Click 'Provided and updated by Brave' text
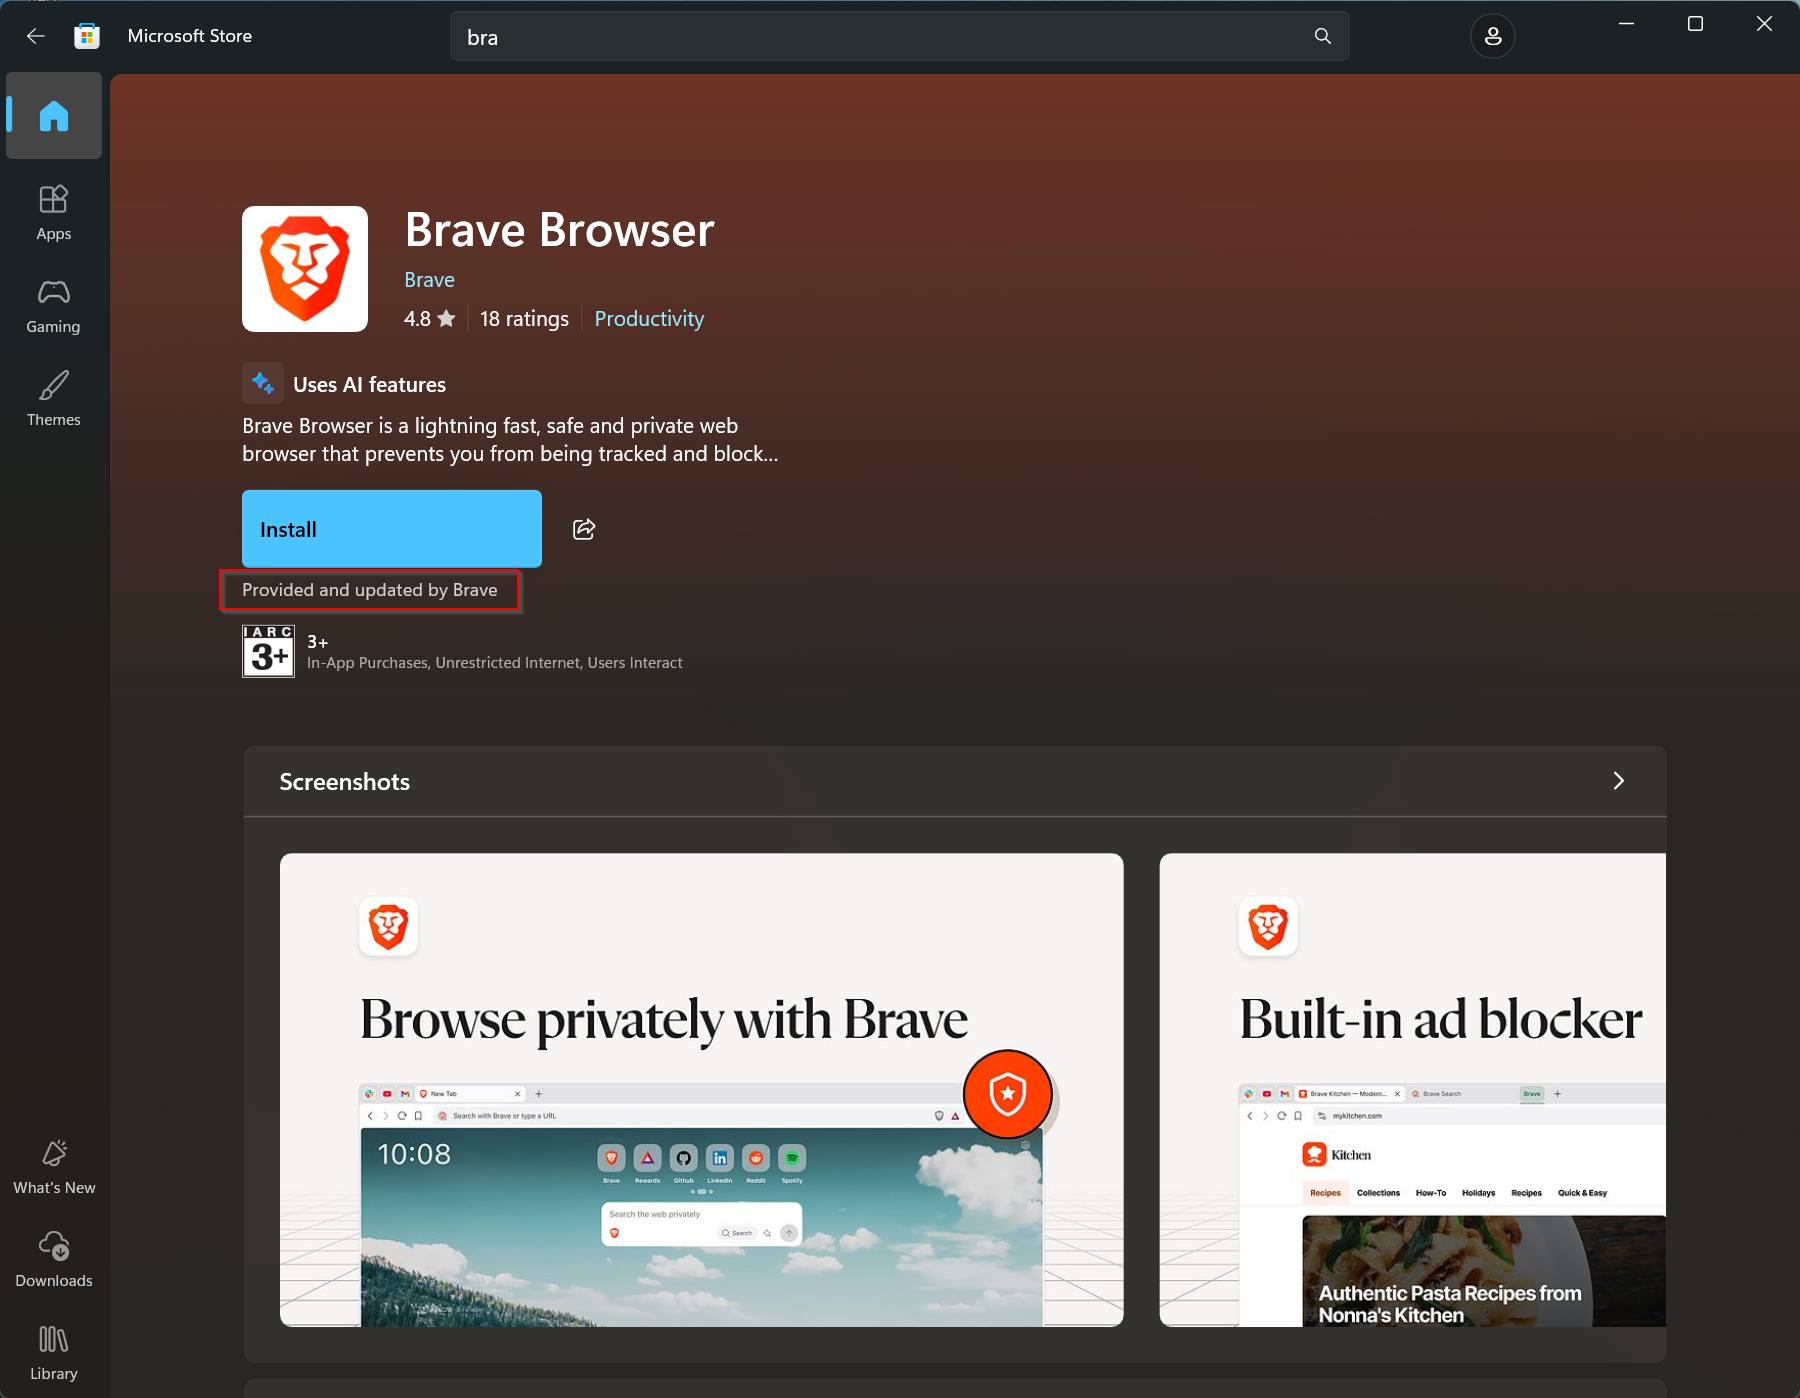The height and width of the screenshot is (1398, 1800). click(370, 590)
